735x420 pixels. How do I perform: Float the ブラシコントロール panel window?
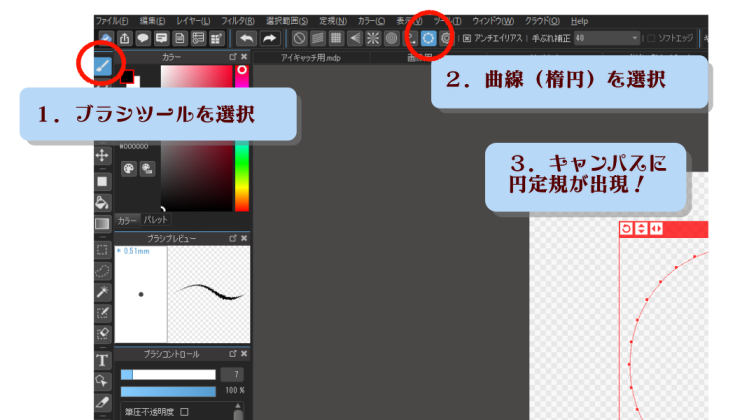click(x=232, y=354)
